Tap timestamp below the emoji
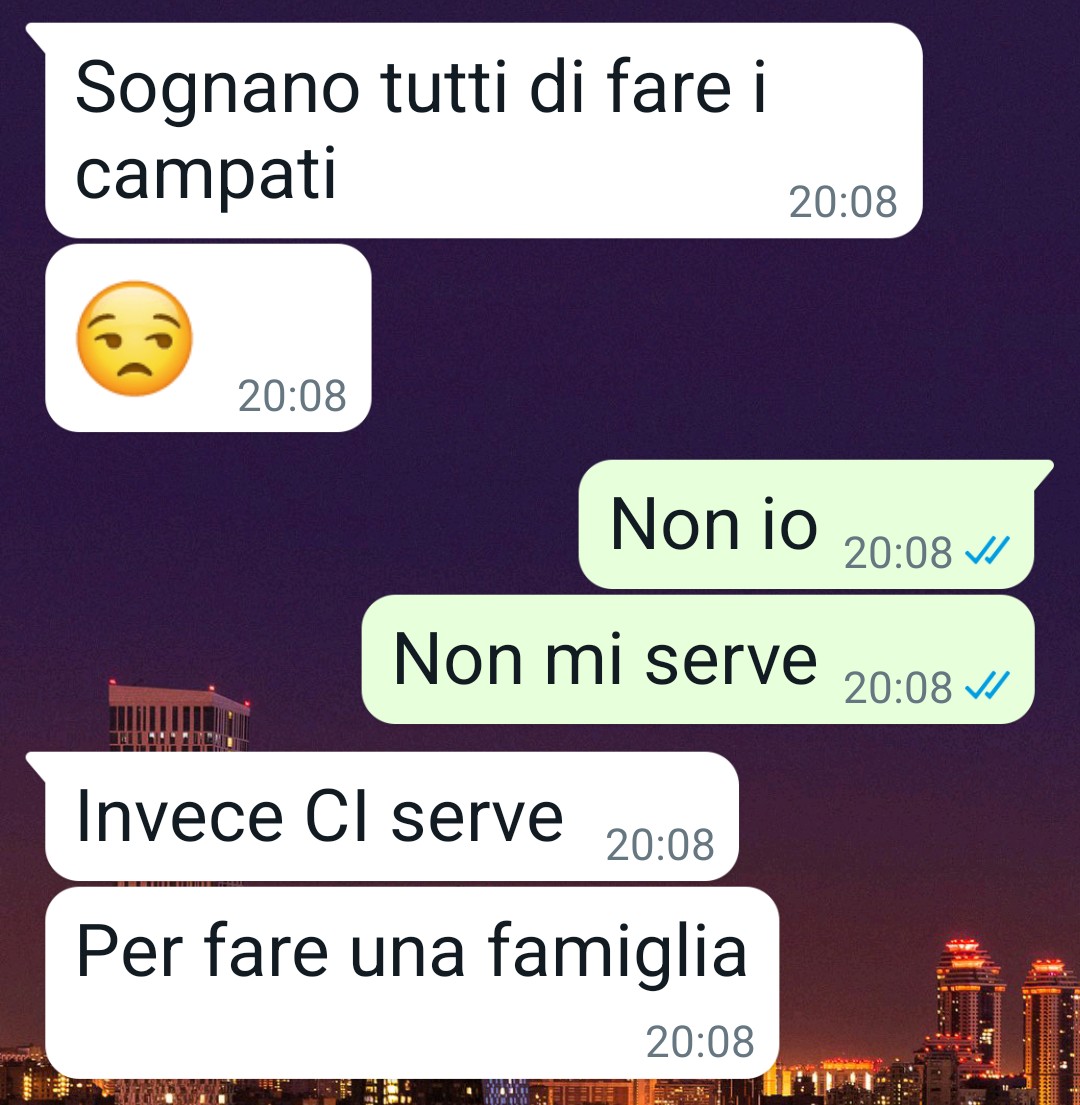This screenshot has height=1105, width=1080. [x=292, y=396]
